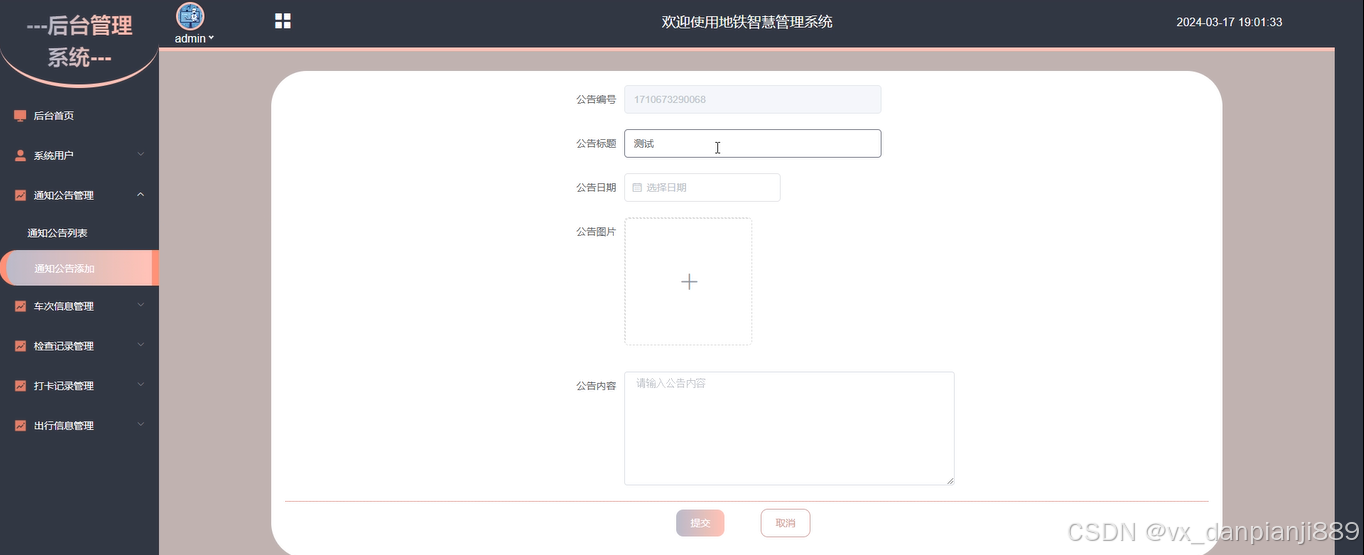
Task: Click the admin avatar image
Action: click(190, 16)
